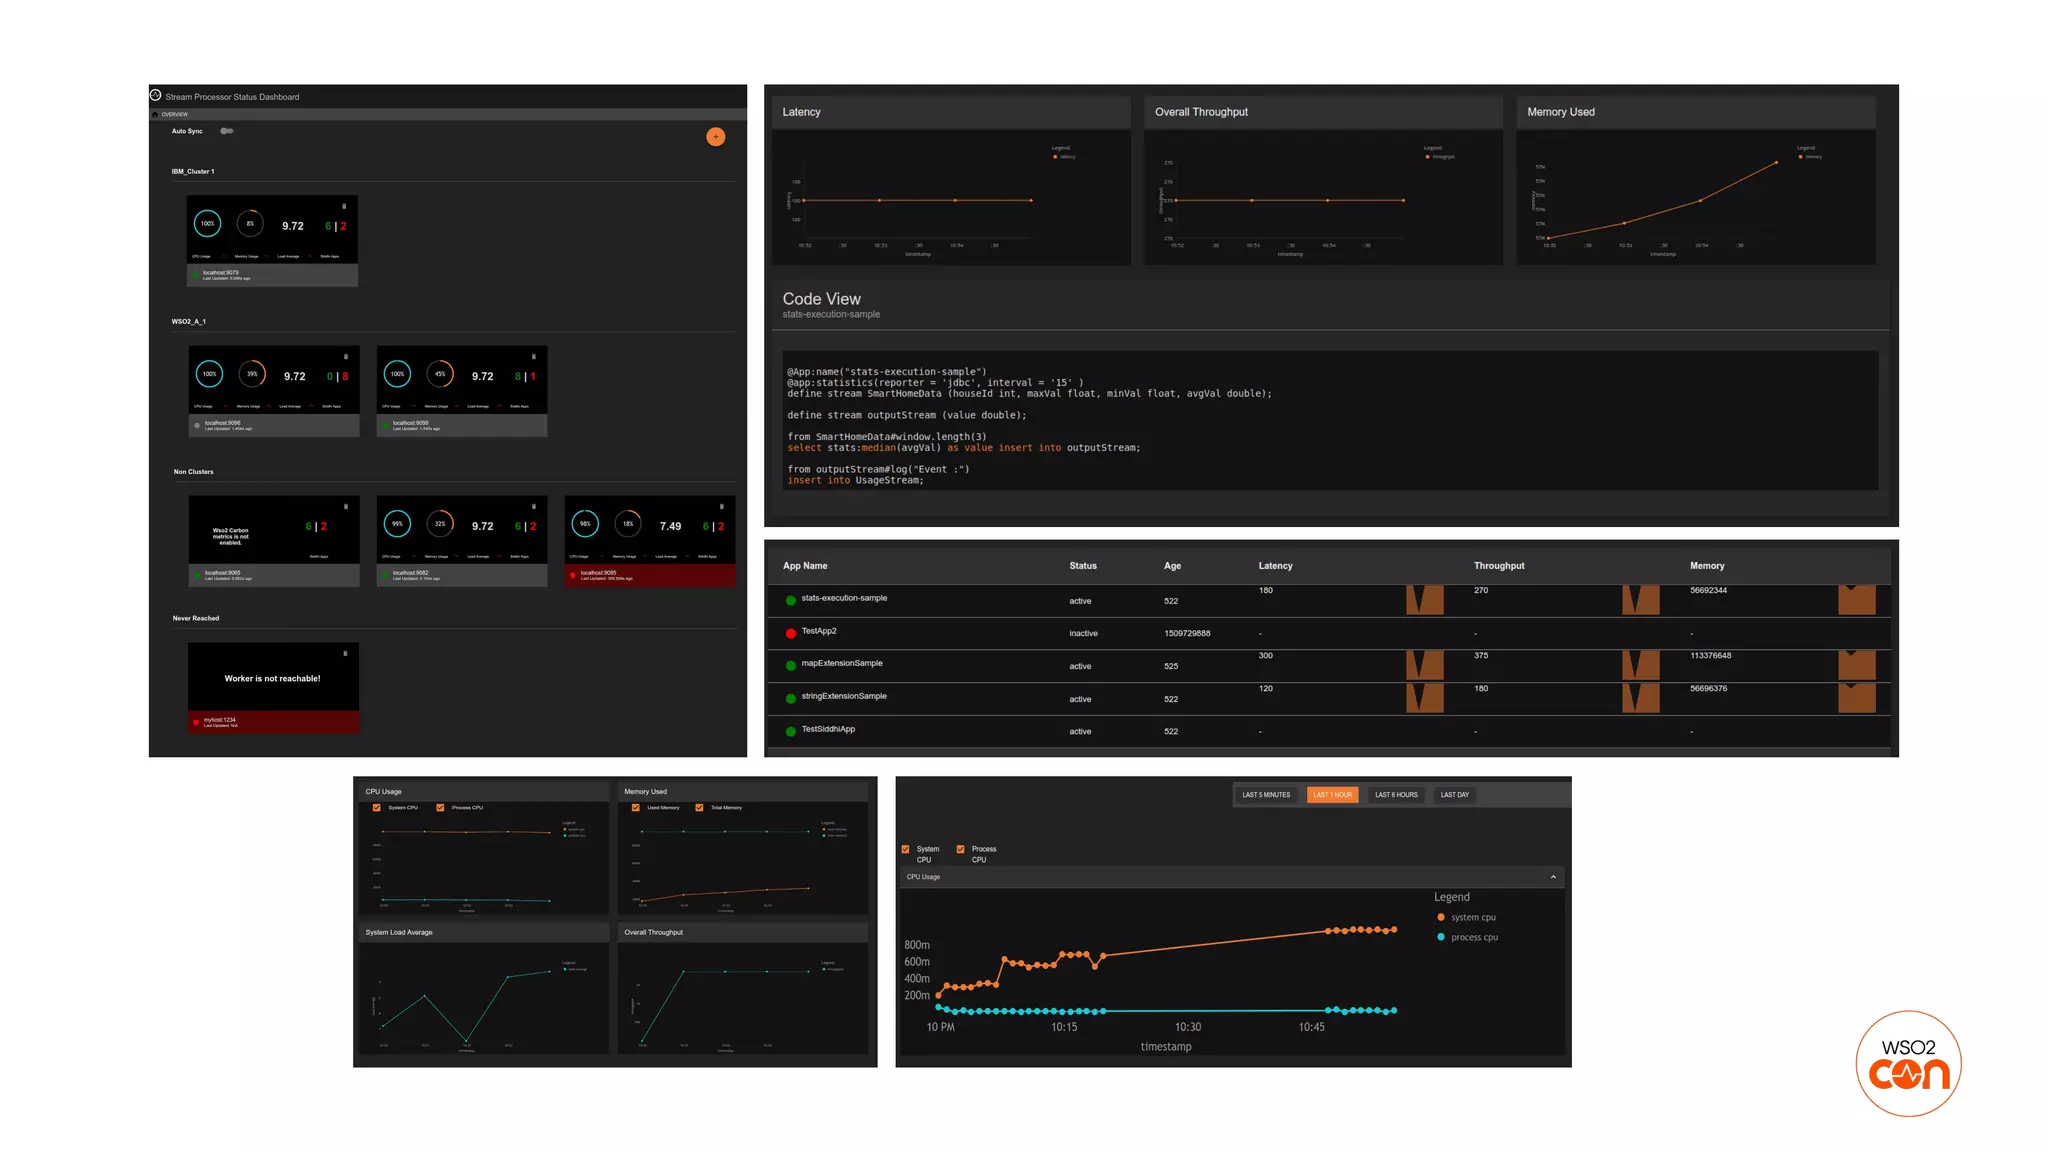Click green status dot for mapExtensionSample
The height and width of the screenshot is (1152, 2048).
(x=791, y=666)
